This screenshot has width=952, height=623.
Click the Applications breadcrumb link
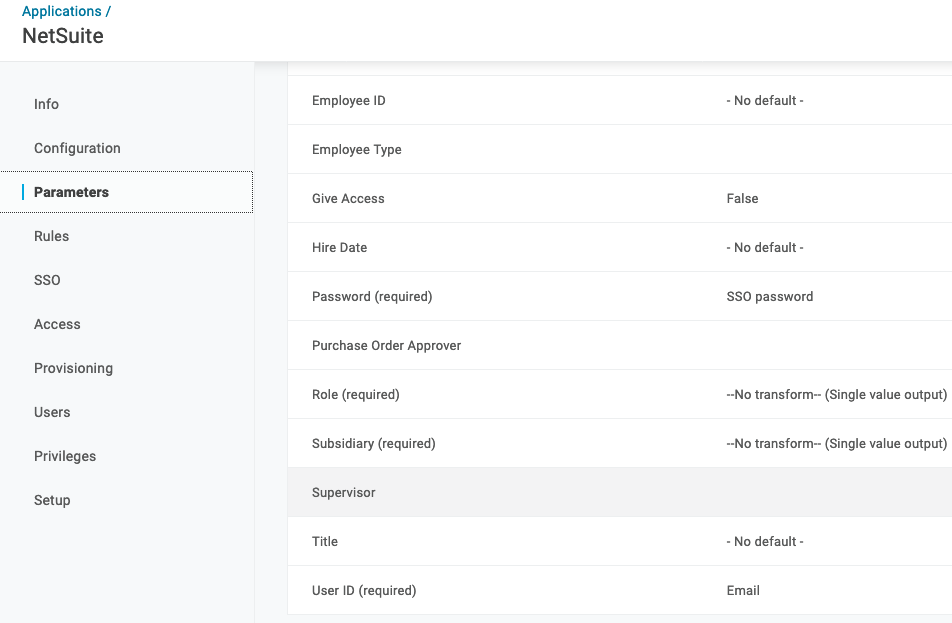(x=61, y=11)
